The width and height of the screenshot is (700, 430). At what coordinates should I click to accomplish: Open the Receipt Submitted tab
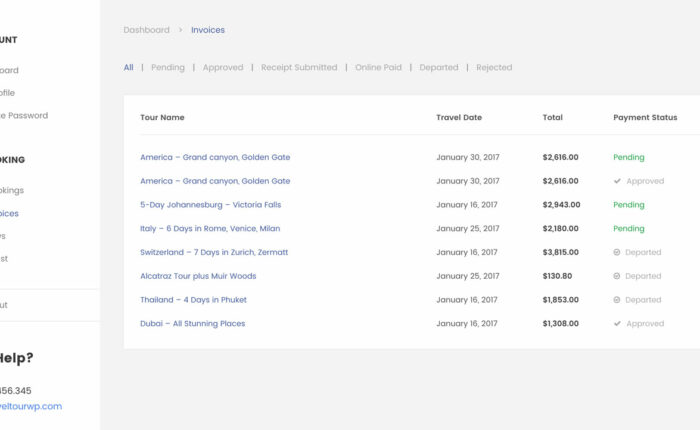[x=299, y=68]
